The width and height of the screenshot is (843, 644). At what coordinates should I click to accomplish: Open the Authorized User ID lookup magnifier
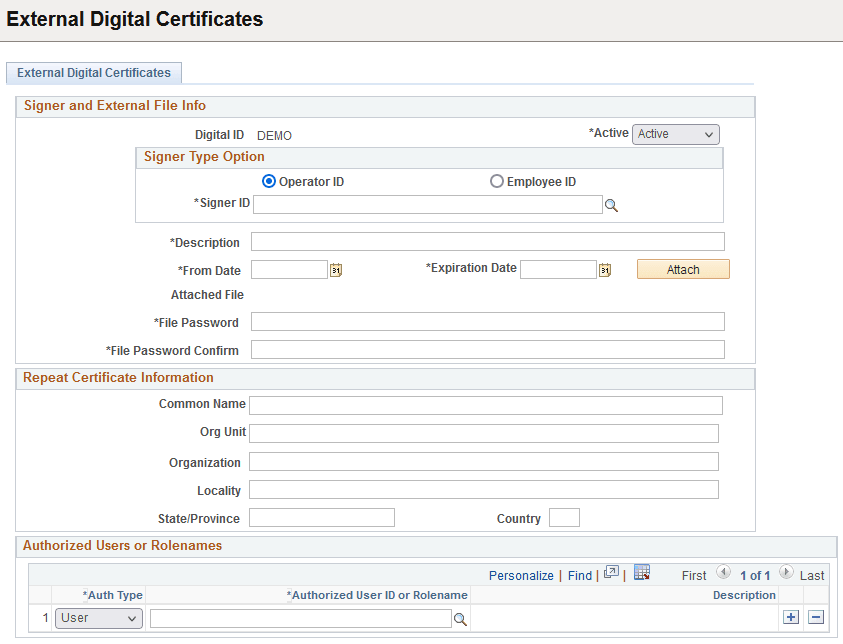[x=460, y=618]
